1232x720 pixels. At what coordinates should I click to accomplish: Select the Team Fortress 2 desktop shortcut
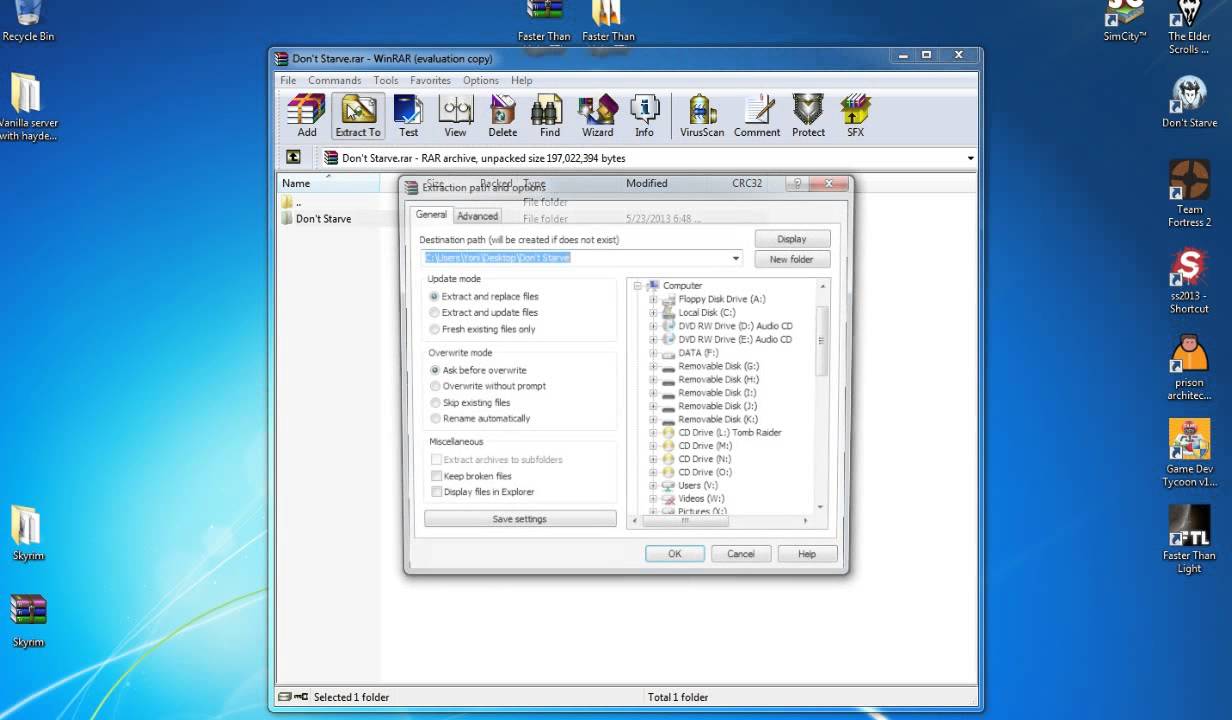[1189, 194]
